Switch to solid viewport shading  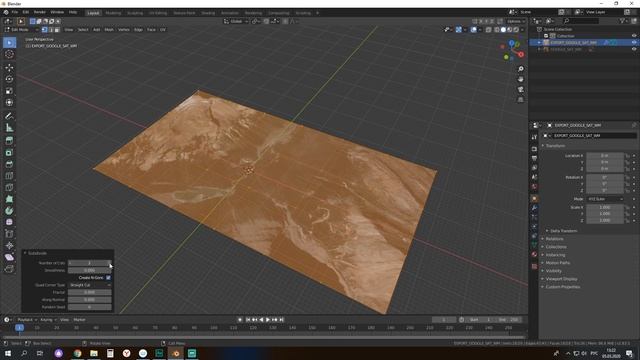click(503, 30)
